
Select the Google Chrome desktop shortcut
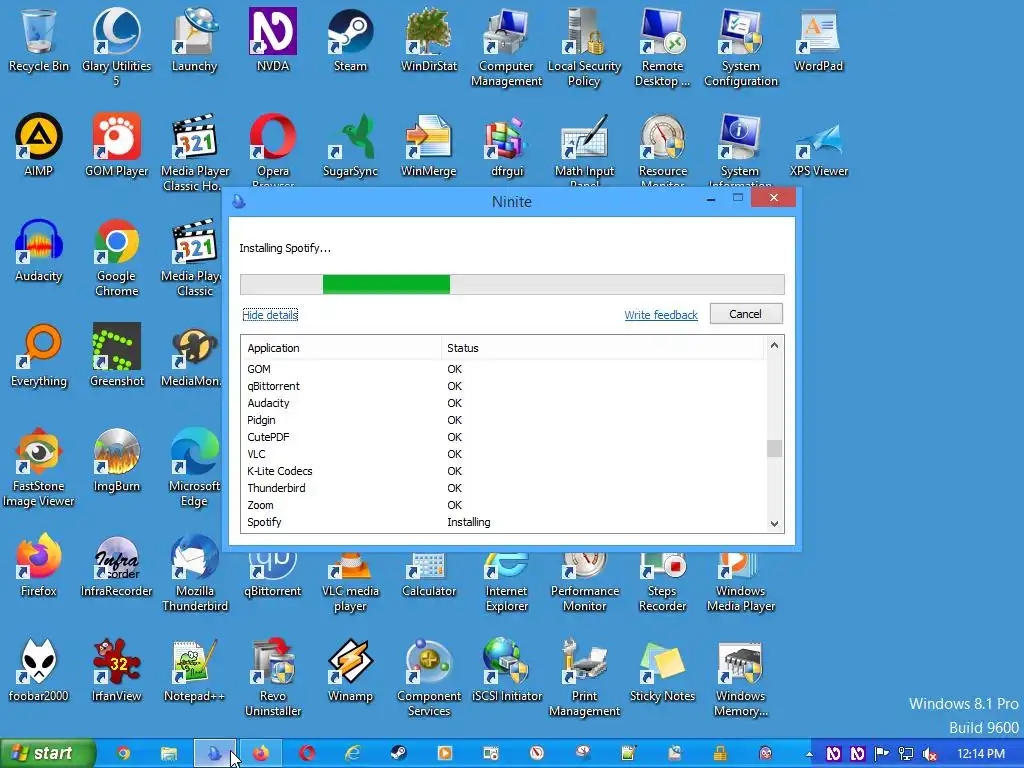[x=116, y=257]
